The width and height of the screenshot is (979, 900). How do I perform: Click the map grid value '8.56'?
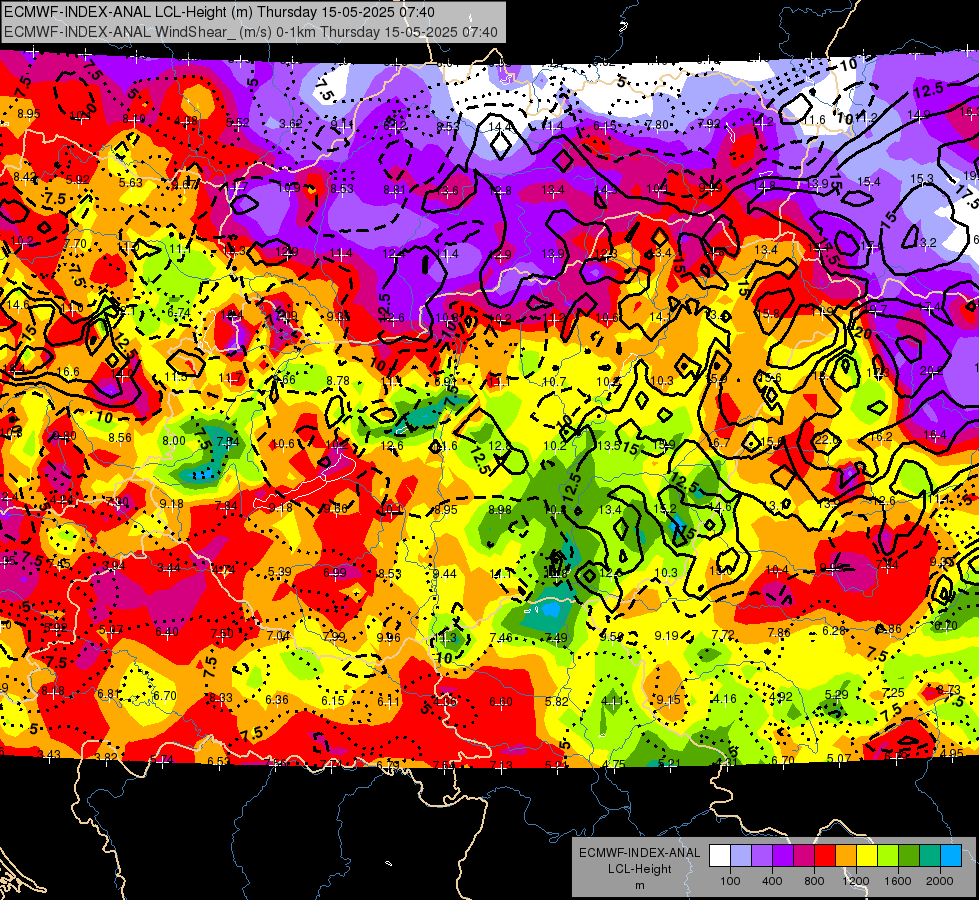point(120,438)
